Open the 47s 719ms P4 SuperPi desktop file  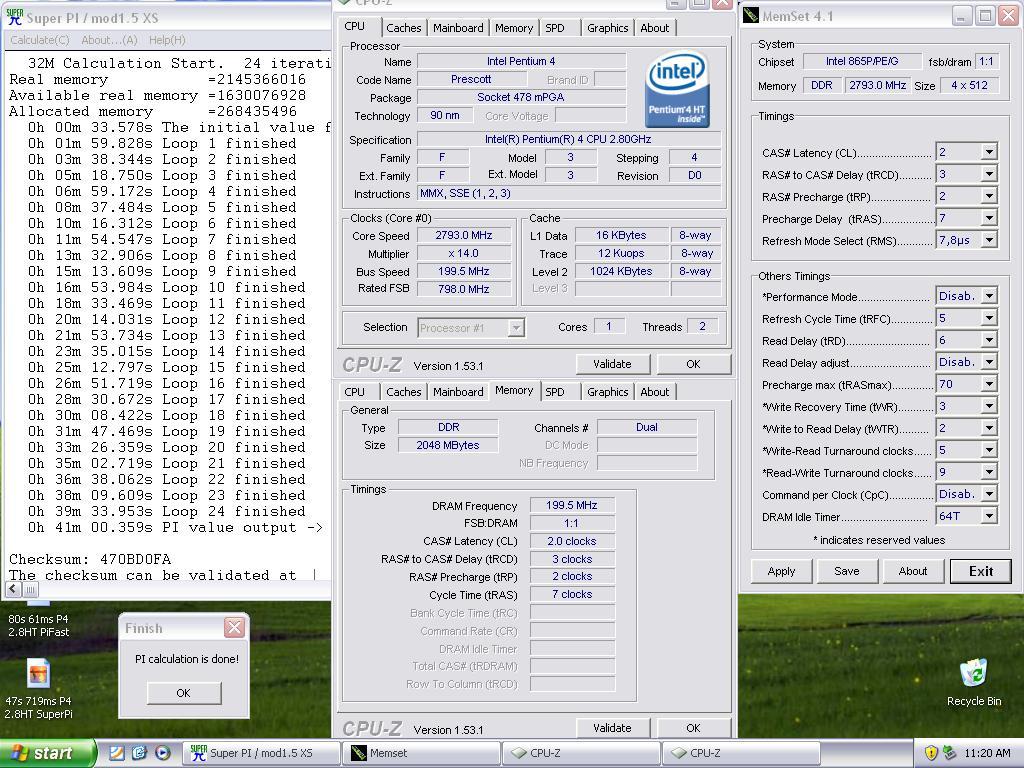tap(38, 688)
